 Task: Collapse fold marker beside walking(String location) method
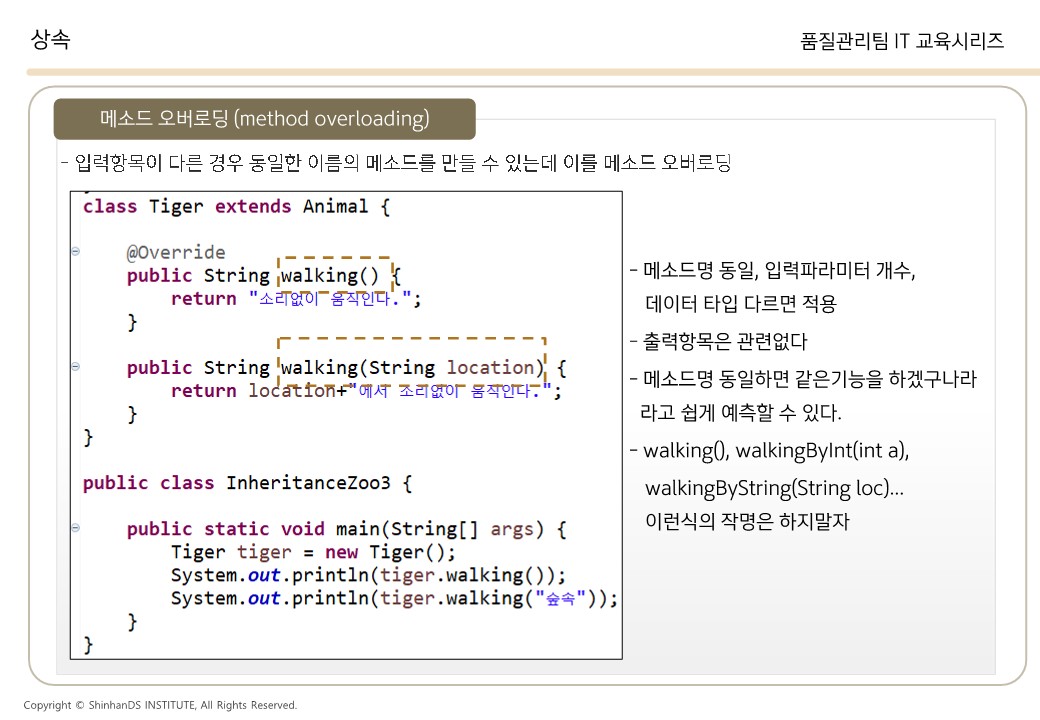(x=76, y=366)
